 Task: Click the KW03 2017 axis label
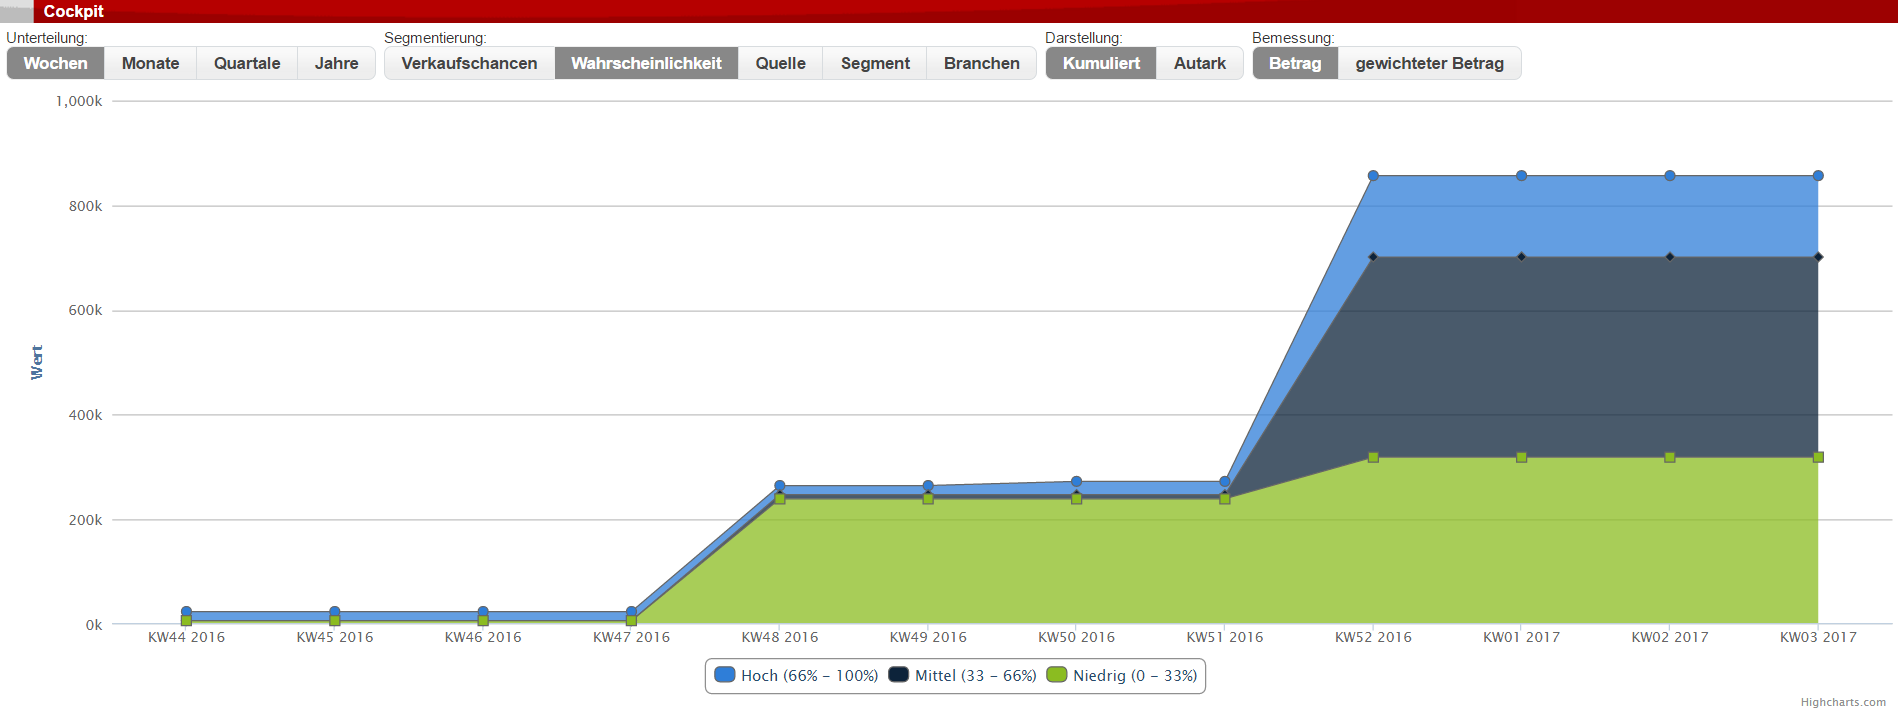1818,637
